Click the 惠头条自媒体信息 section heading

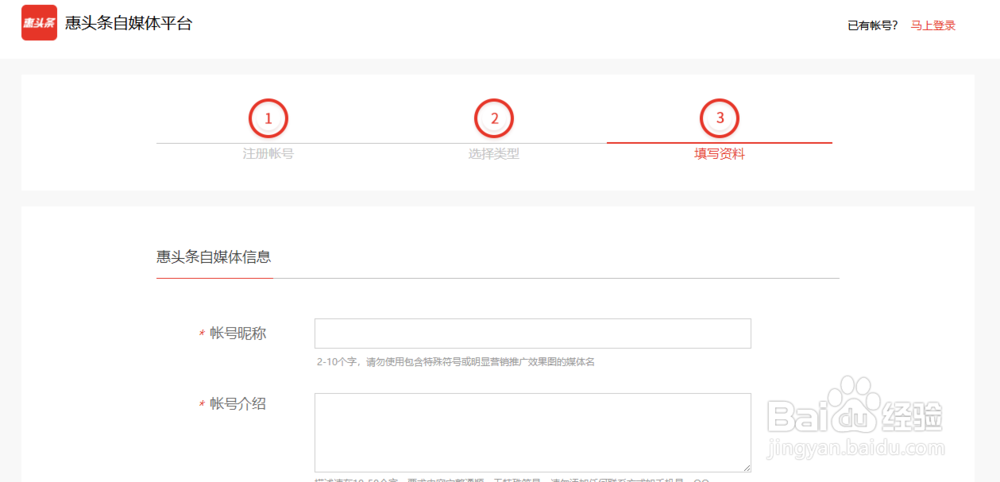click(x=214, y=256)
